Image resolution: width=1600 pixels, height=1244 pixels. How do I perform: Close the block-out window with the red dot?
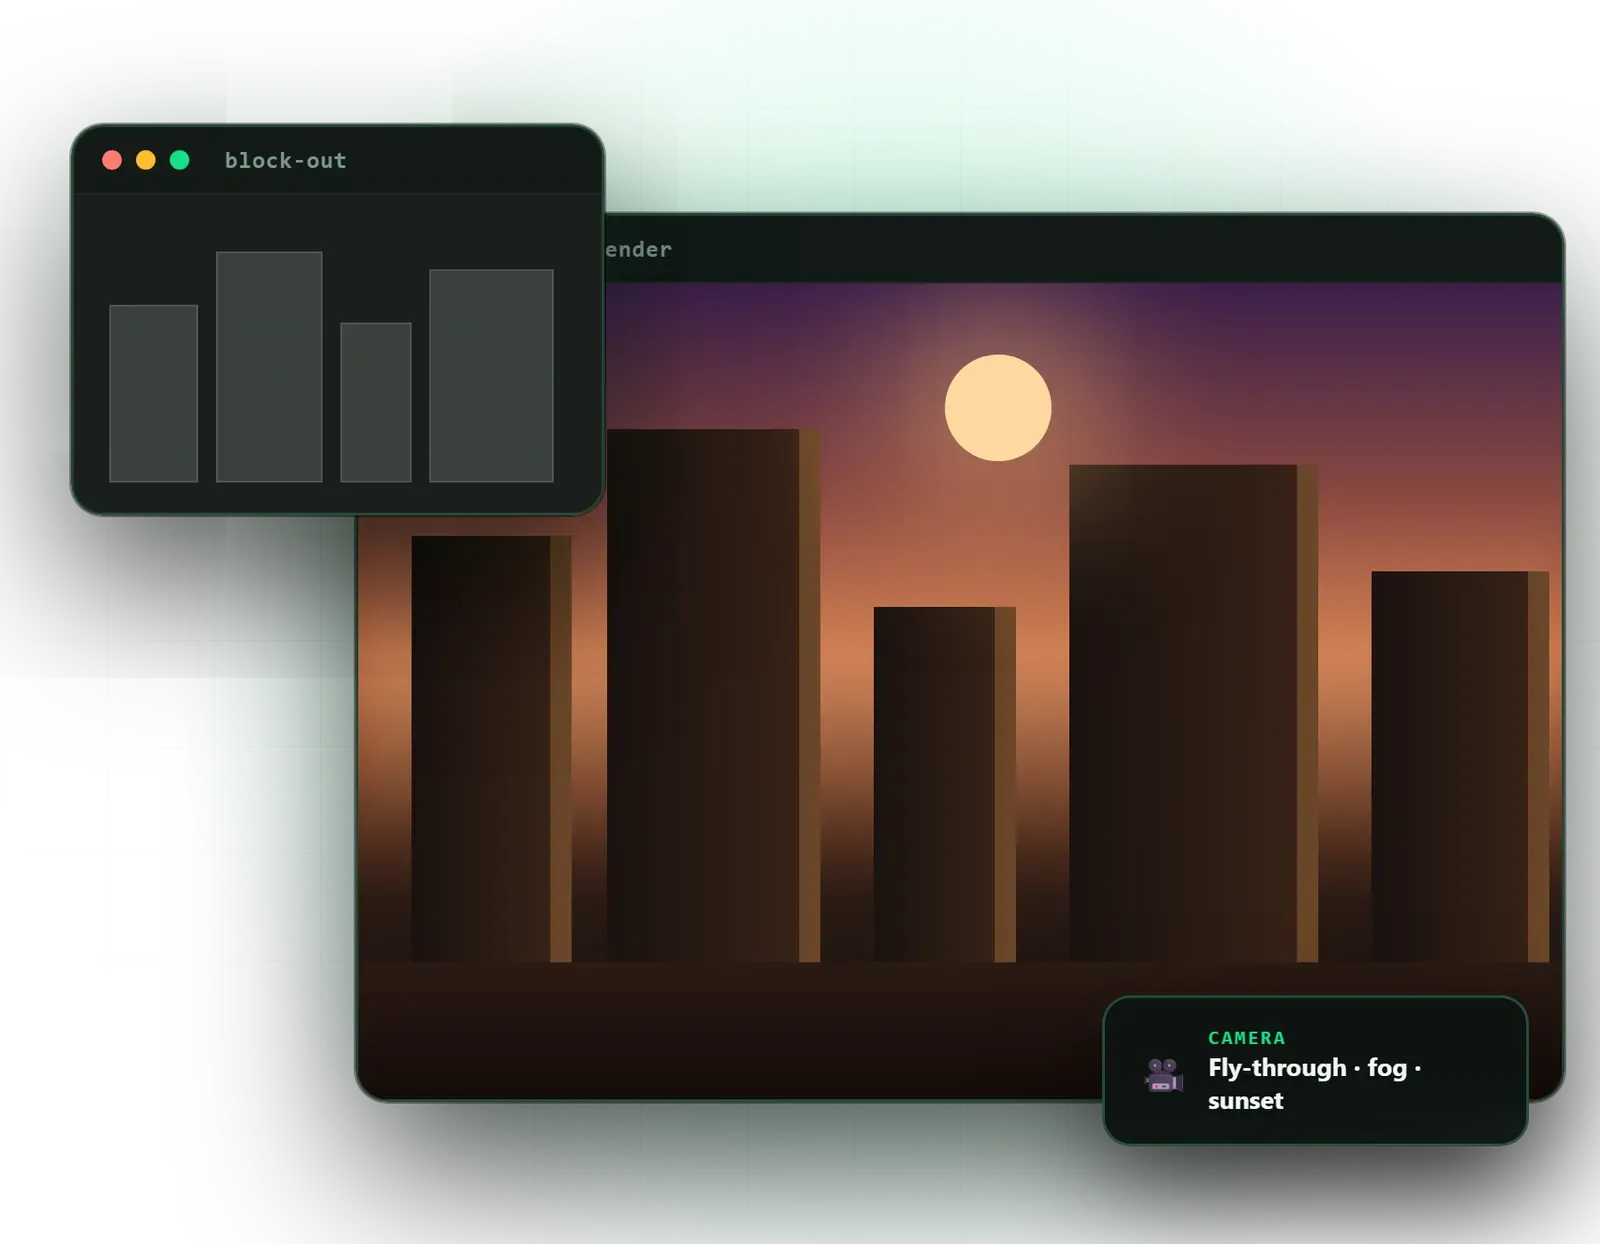point(112,160)
